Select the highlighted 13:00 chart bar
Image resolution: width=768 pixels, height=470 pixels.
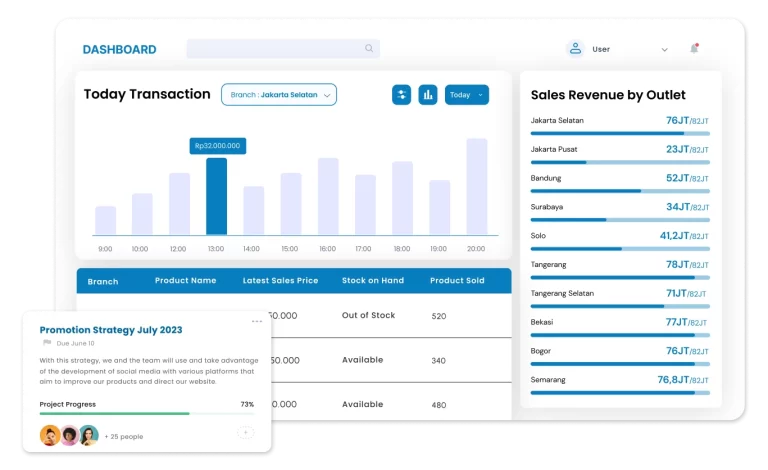pyautogui.click(x=216, y=196)
